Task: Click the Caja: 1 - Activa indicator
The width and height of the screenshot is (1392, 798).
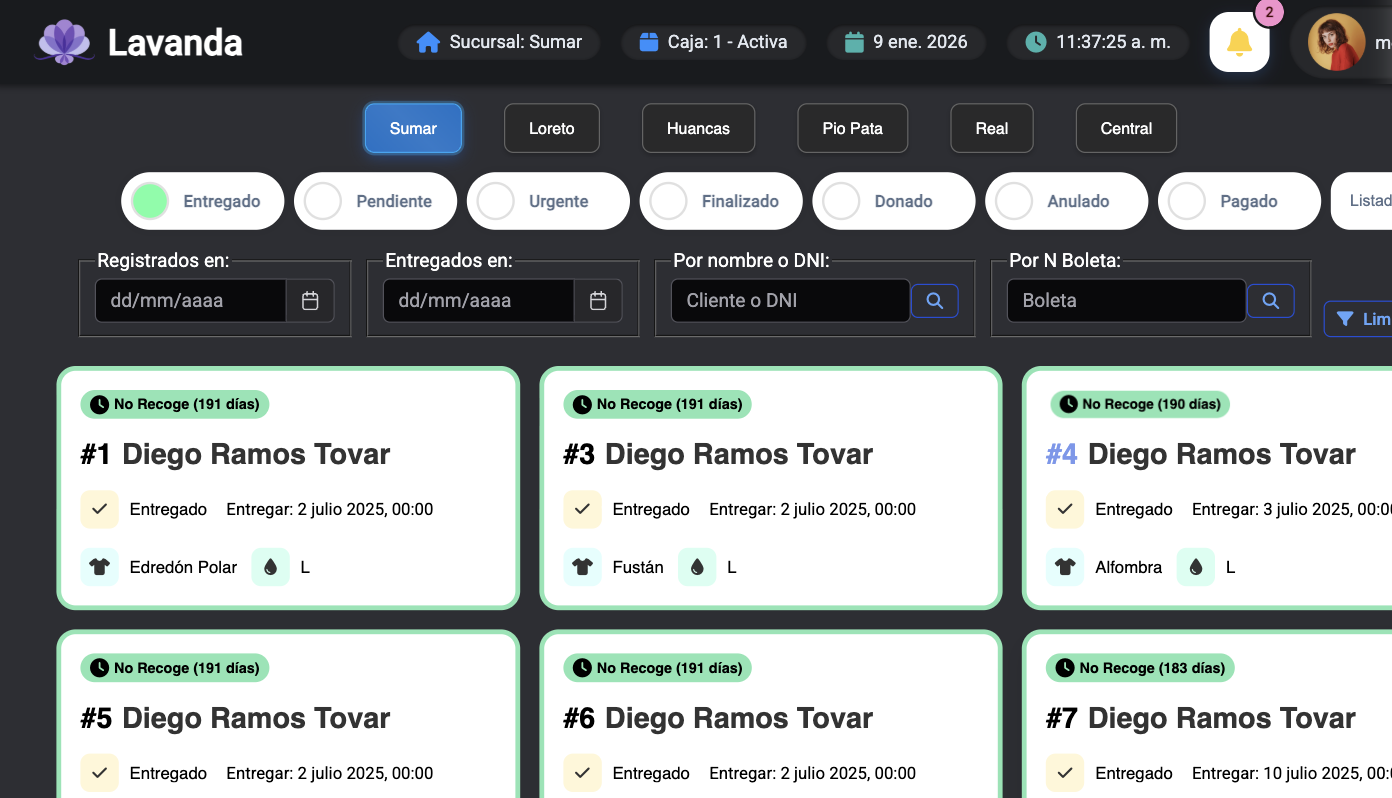Action: point(714,42)
